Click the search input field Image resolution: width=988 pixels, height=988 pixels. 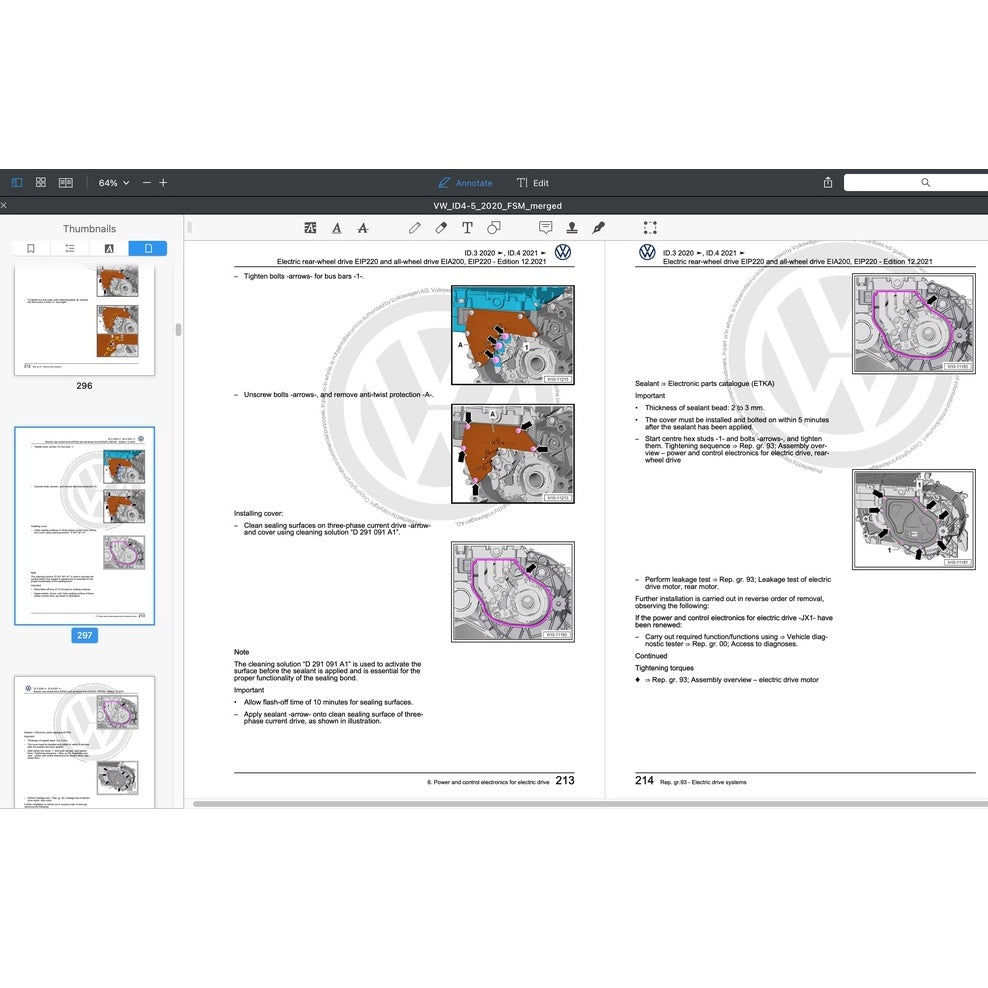pyautogui.click(x=915, y=183)
